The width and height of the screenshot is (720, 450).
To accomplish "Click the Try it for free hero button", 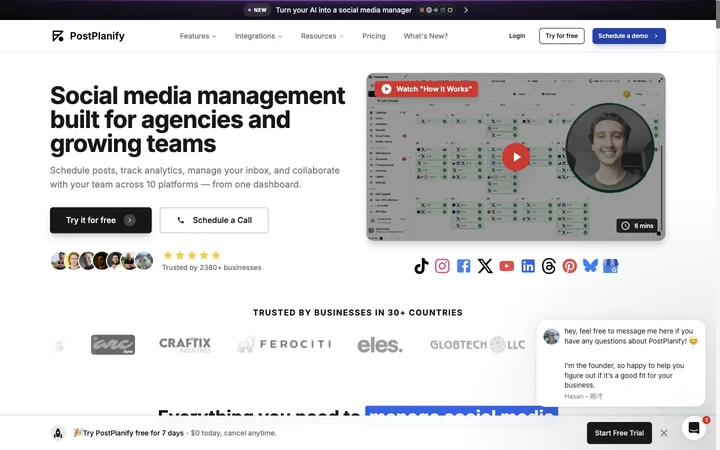I will pos(101,220).
